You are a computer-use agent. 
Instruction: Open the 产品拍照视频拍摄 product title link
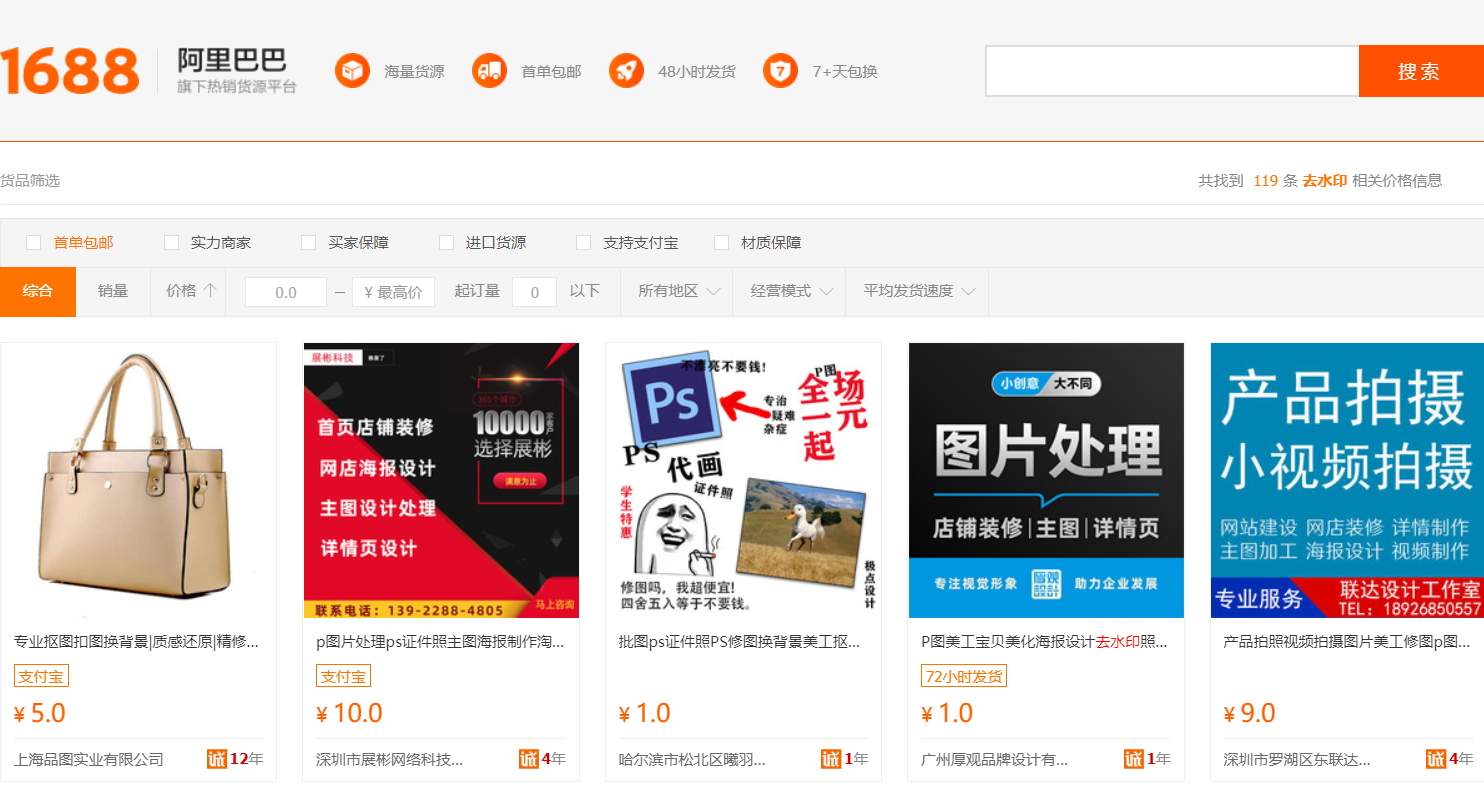pyautogui.click(x=1347, y=641)
